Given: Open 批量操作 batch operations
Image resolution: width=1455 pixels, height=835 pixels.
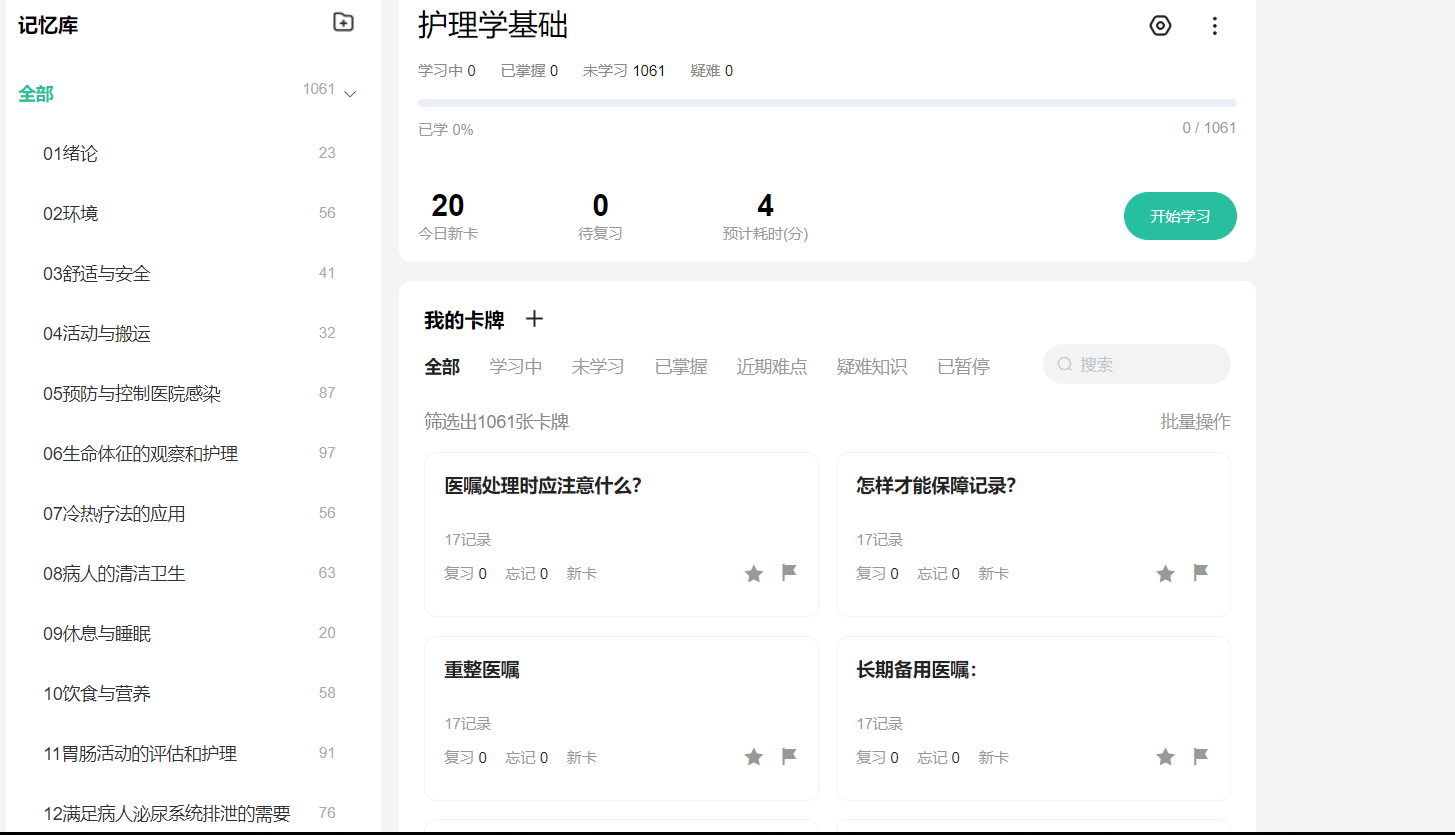Looking at the screenshot, I should (1195, 422).
